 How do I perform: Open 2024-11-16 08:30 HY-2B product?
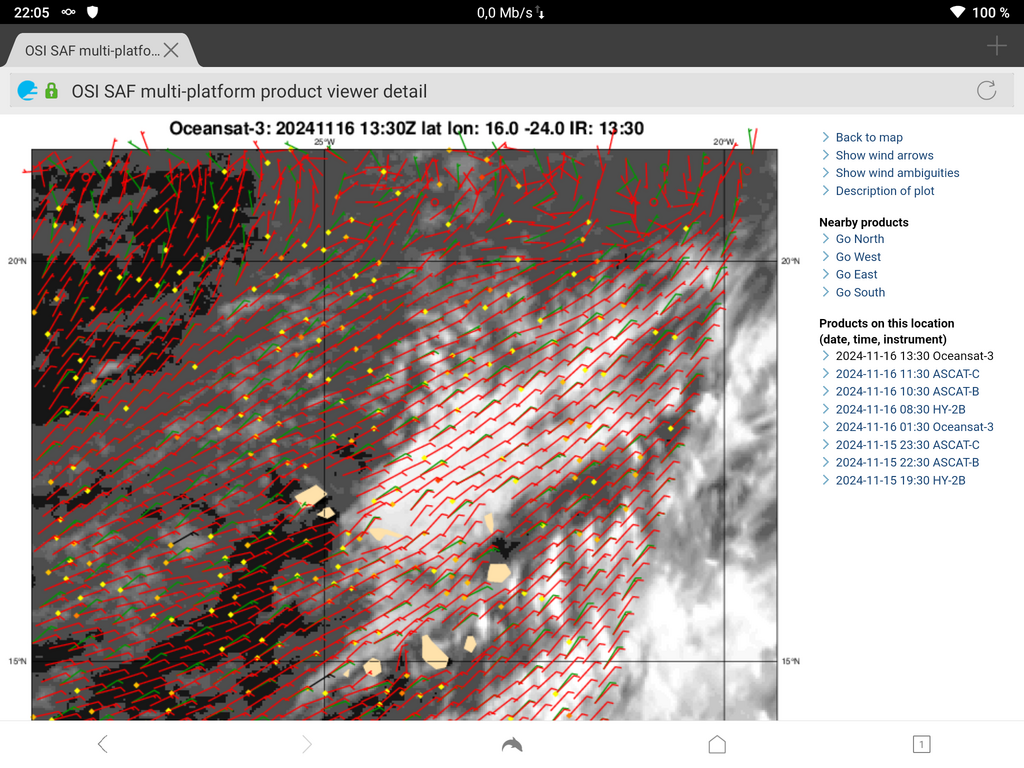tap(900, 409)
